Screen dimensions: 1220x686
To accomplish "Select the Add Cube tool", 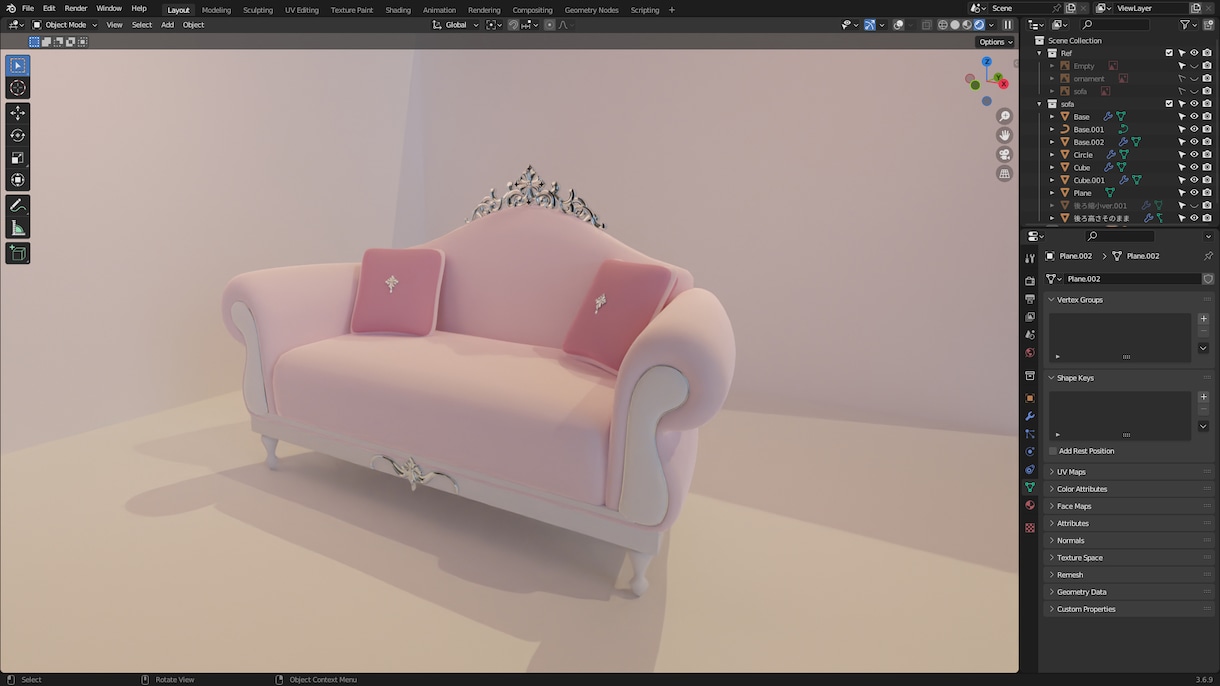I will click(x=18, y=253).
